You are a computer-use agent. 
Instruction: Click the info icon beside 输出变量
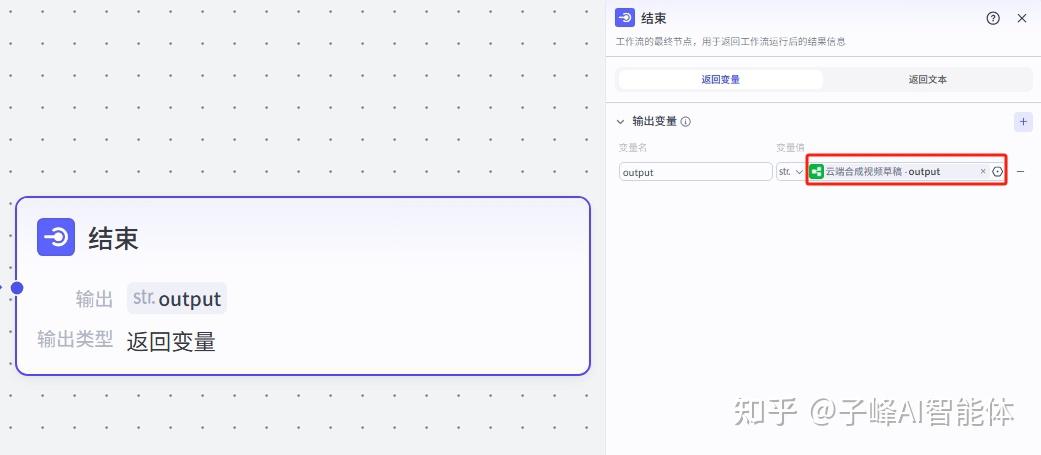(686, 122)
